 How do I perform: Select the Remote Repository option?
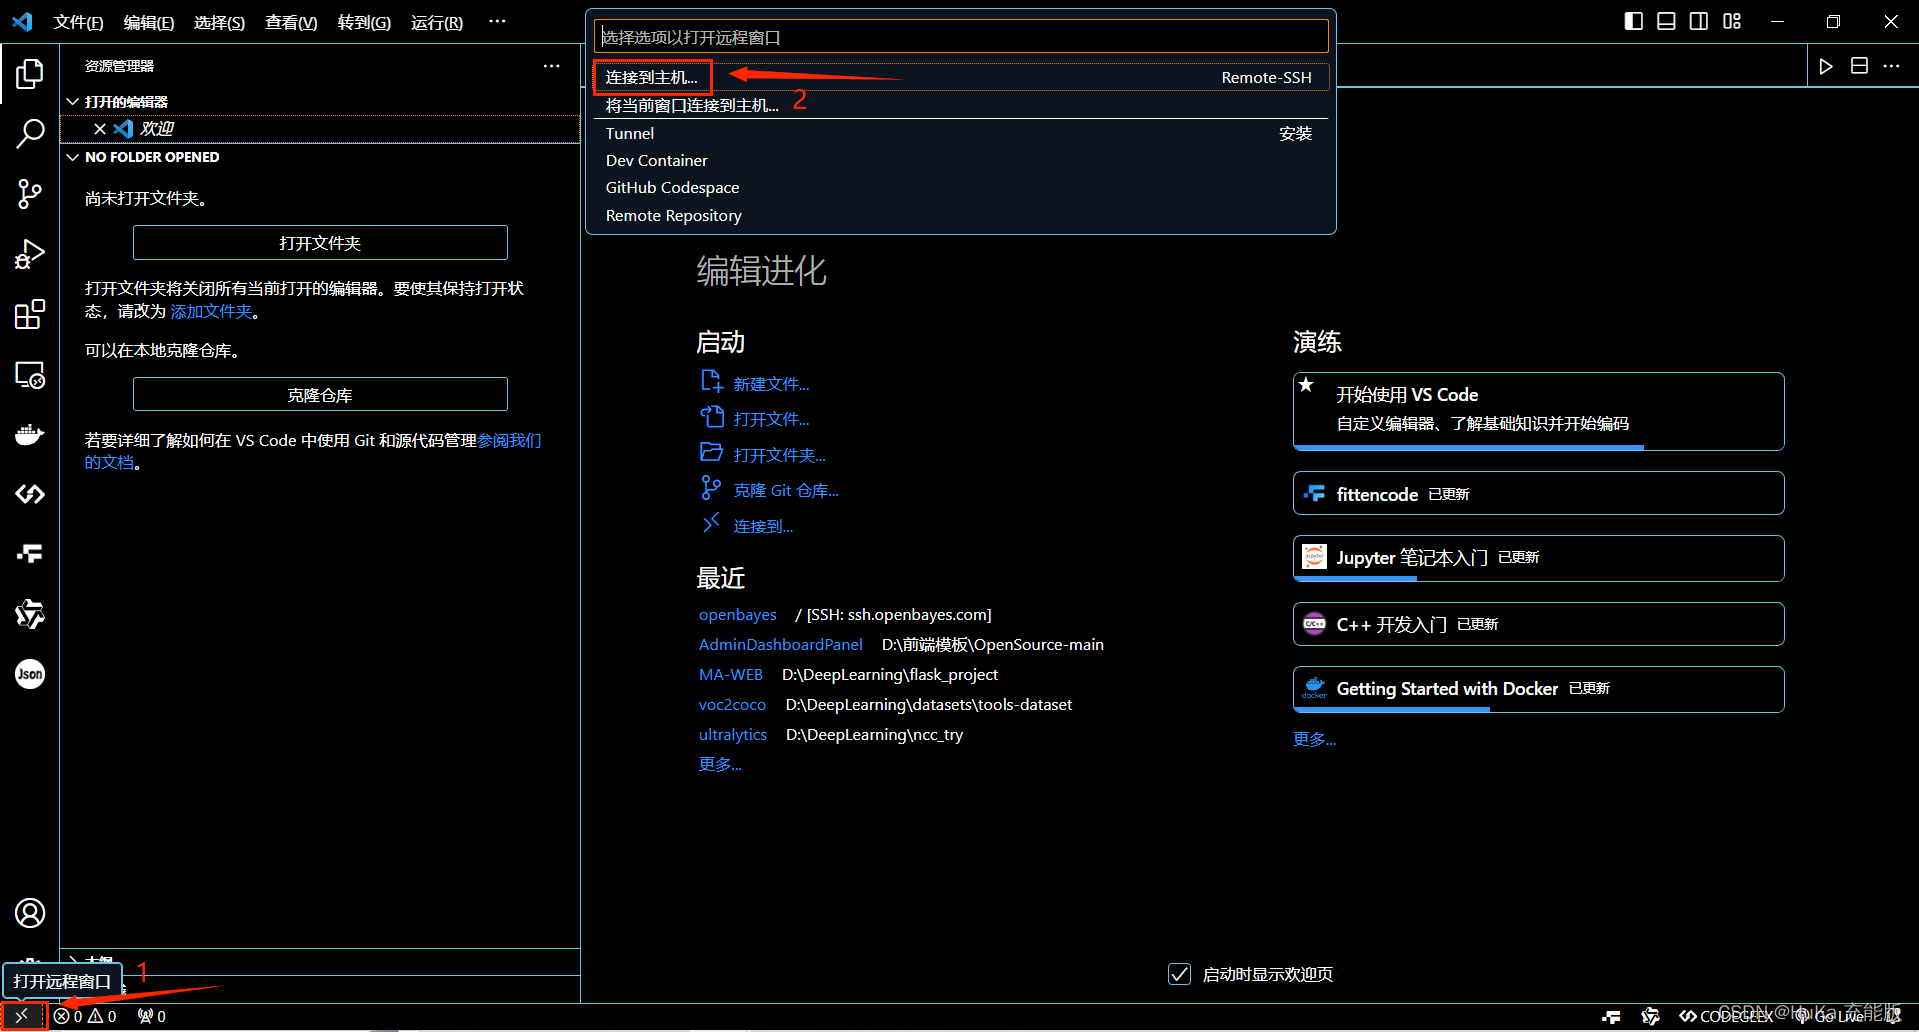tap(961, 215)
